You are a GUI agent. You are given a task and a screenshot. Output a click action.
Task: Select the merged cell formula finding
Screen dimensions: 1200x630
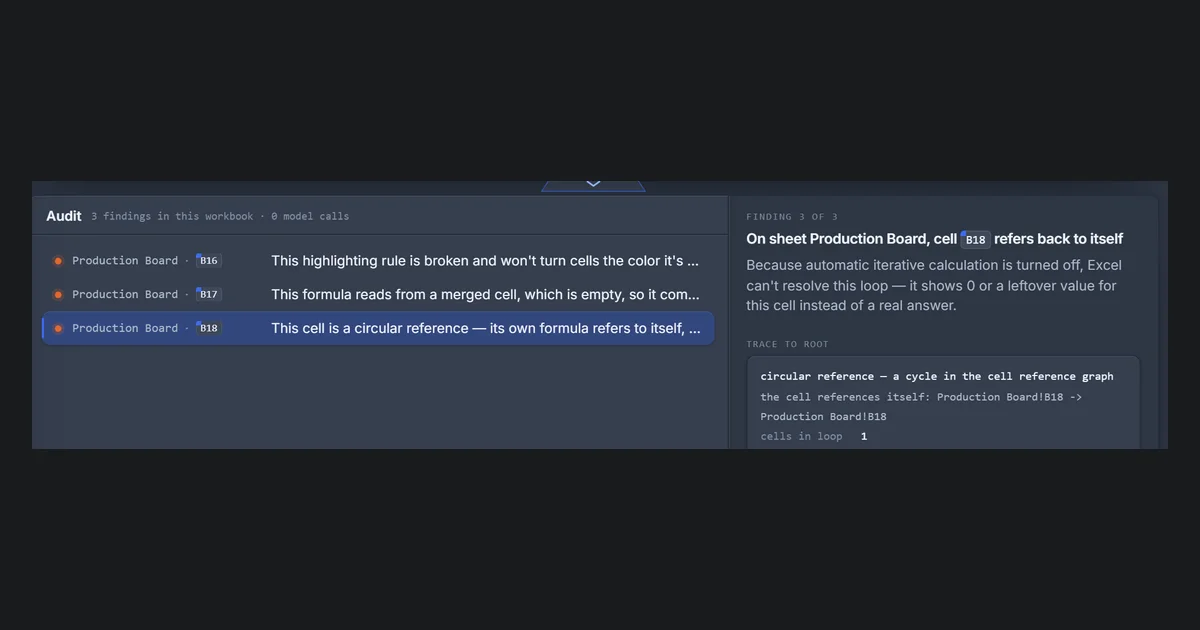point(378,295)
